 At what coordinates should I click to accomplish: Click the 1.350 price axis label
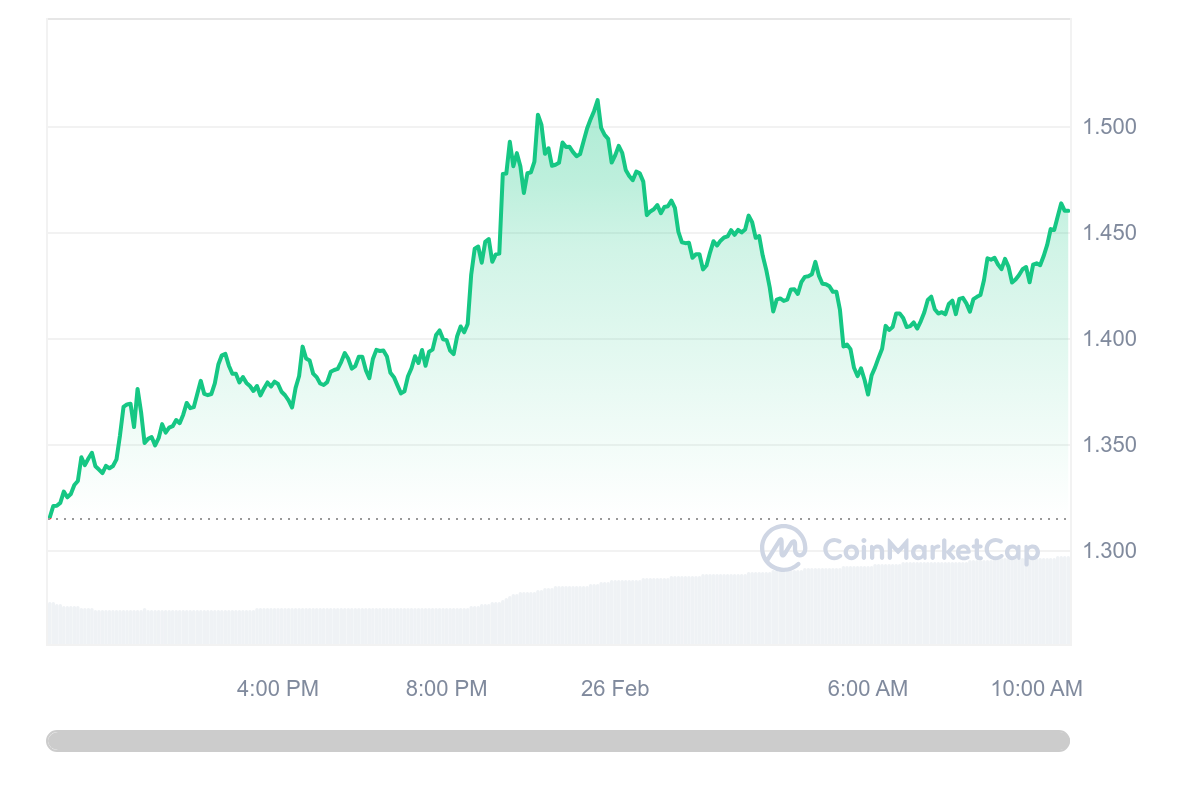[x=1110, y=445]
